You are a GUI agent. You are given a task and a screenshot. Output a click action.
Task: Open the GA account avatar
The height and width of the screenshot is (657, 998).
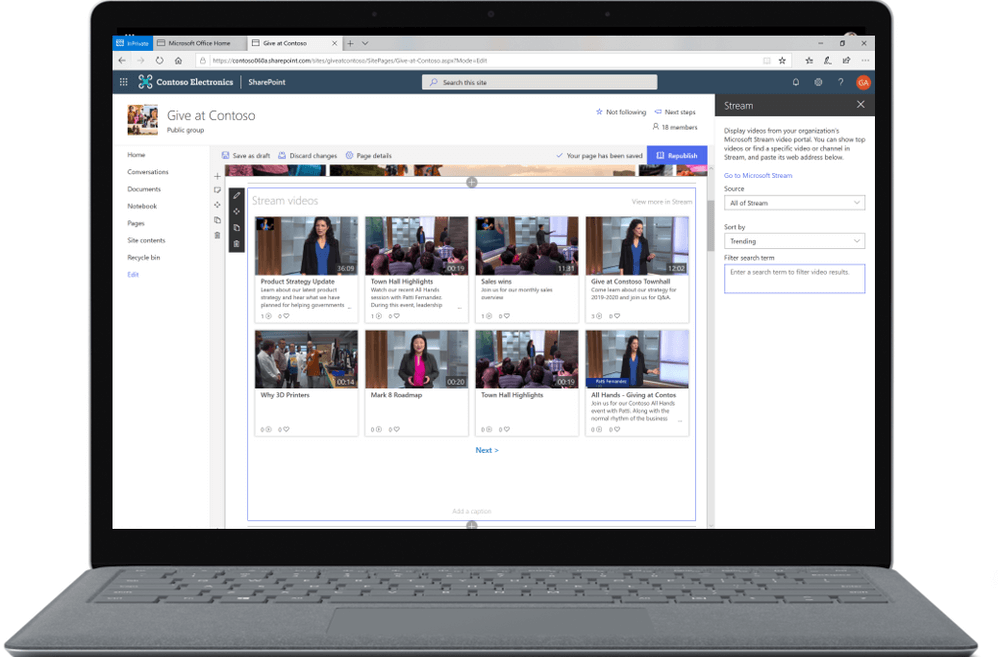[863, 82]
